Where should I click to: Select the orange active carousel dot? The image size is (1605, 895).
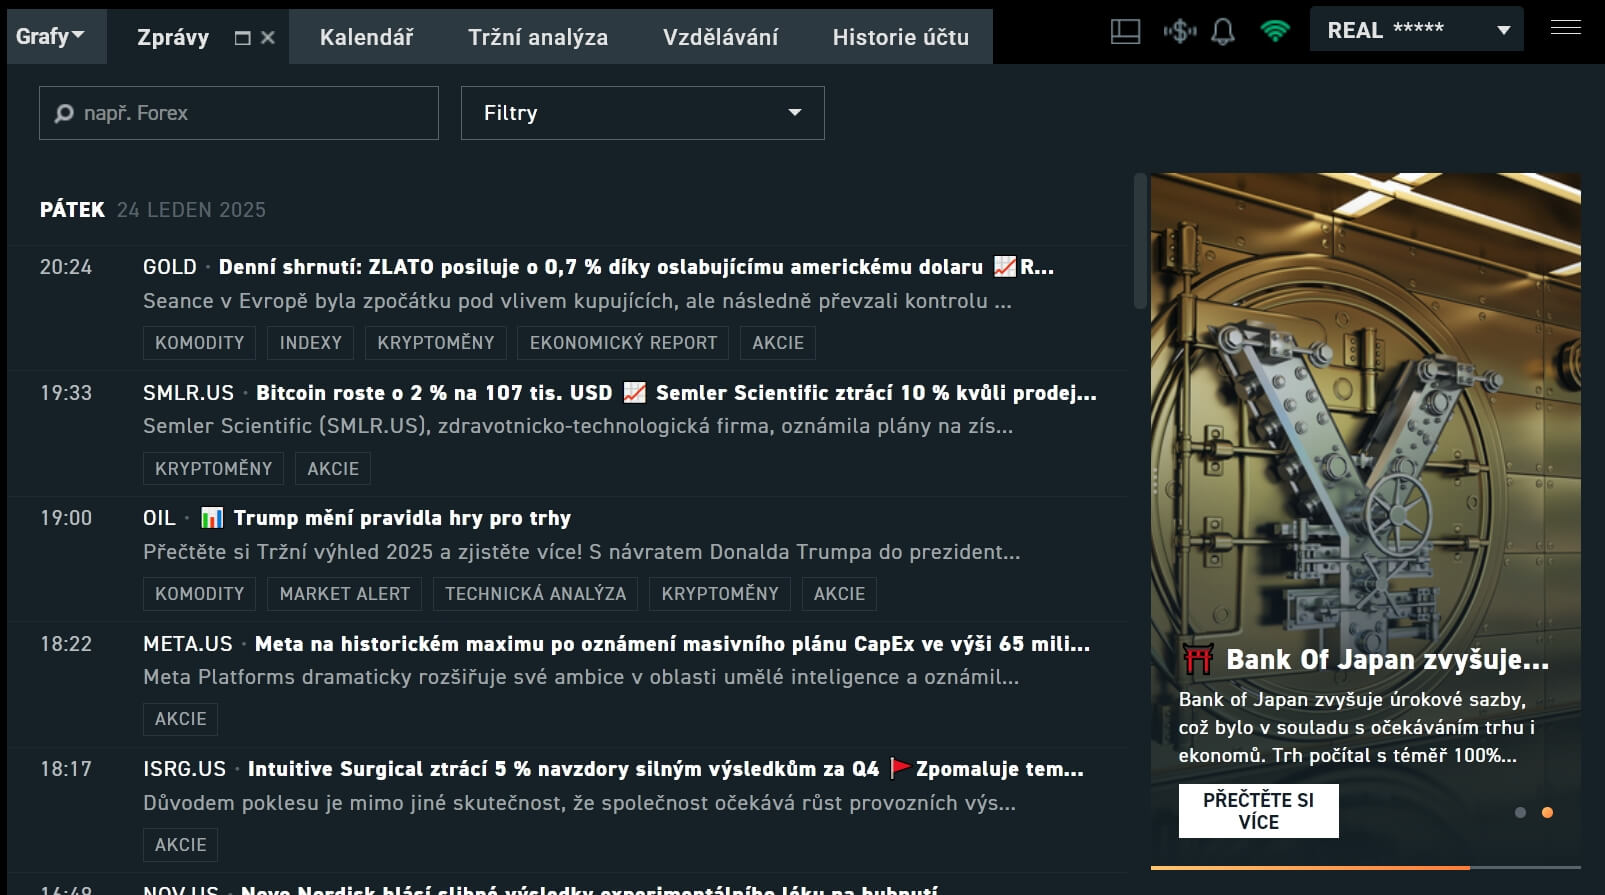click(x=1547, y=813)
